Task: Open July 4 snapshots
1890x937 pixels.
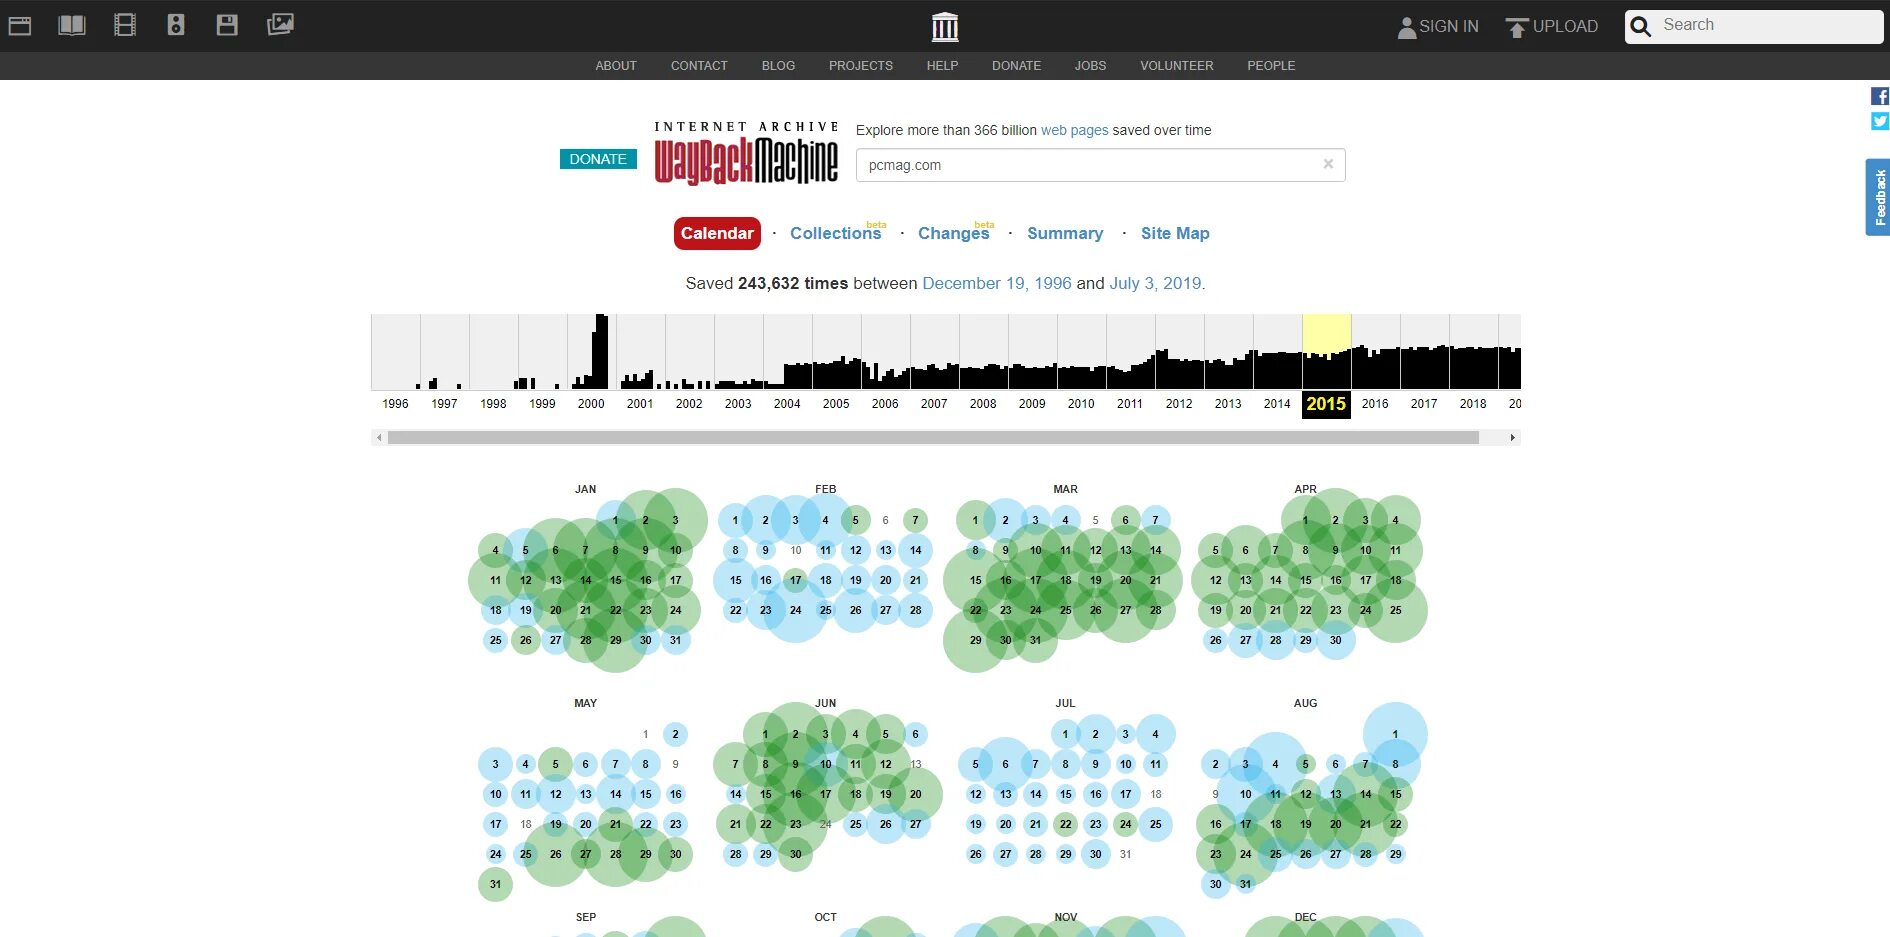Action: click(x=1156, y=734)
